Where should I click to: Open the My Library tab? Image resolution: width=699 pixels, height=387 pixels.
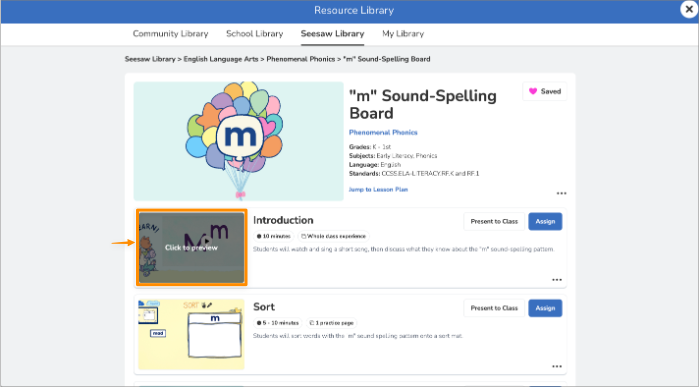point(403,34)
